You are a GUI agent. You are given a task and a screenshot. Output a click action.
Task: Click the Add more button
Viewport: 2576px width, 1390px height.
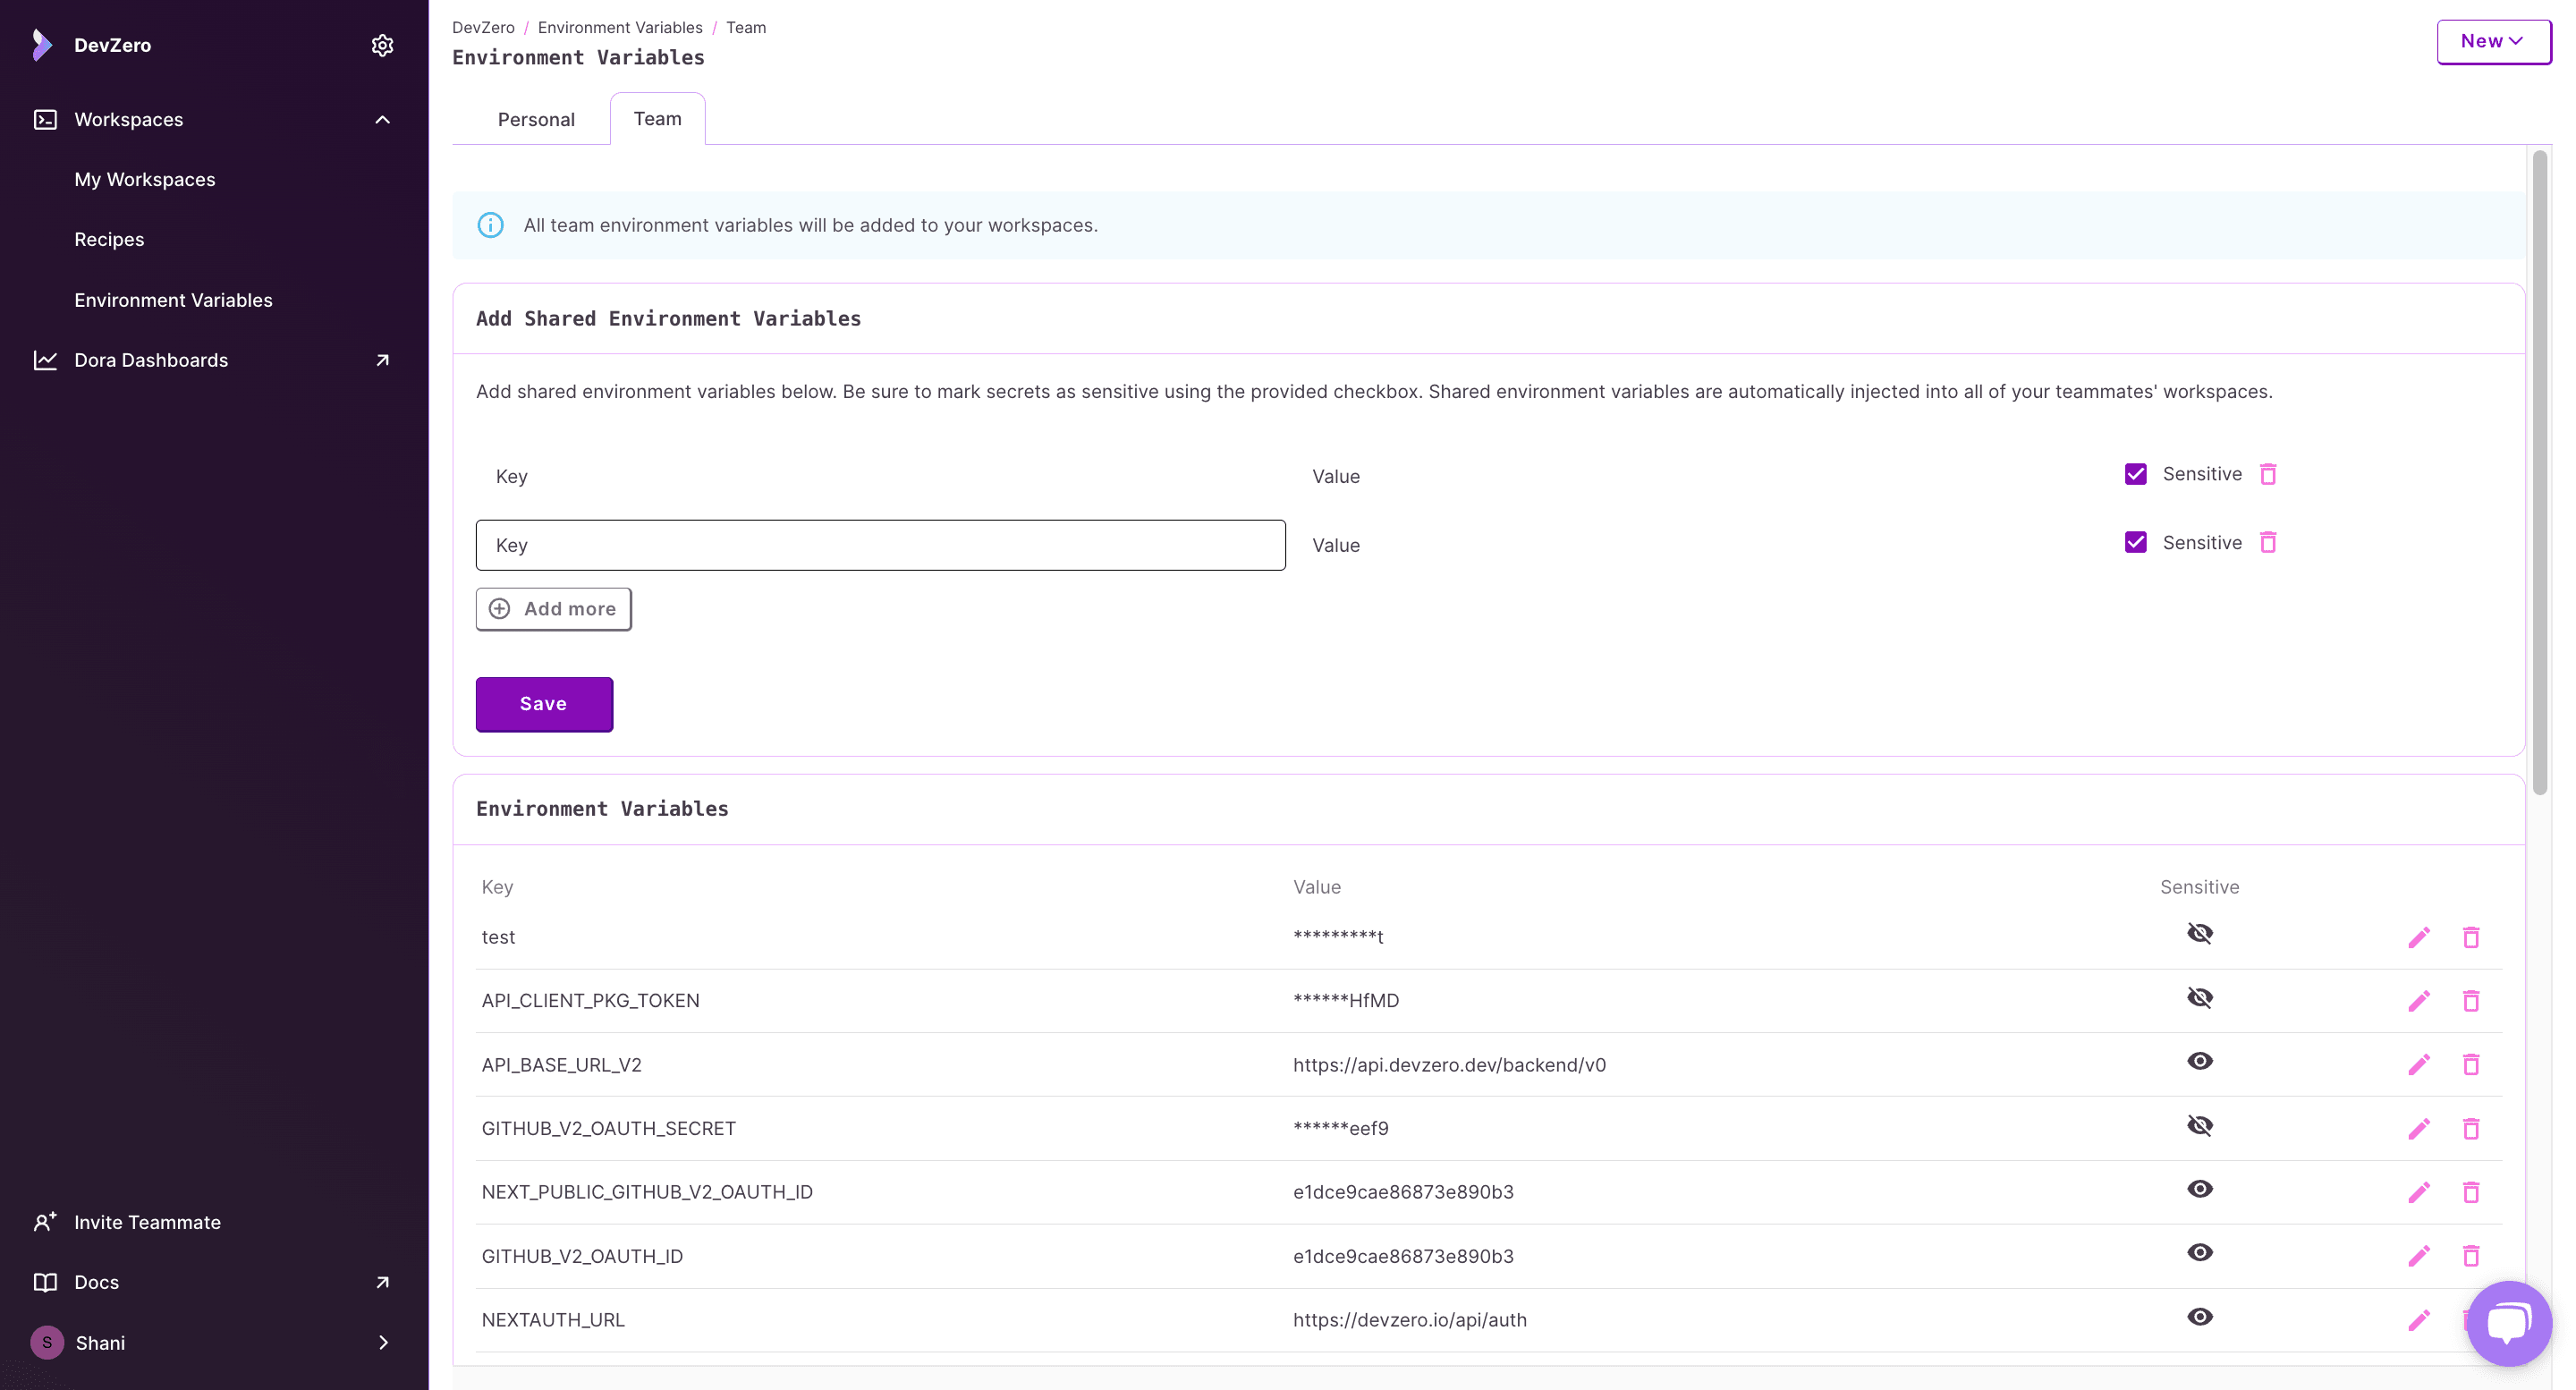(x=553, y=607)
